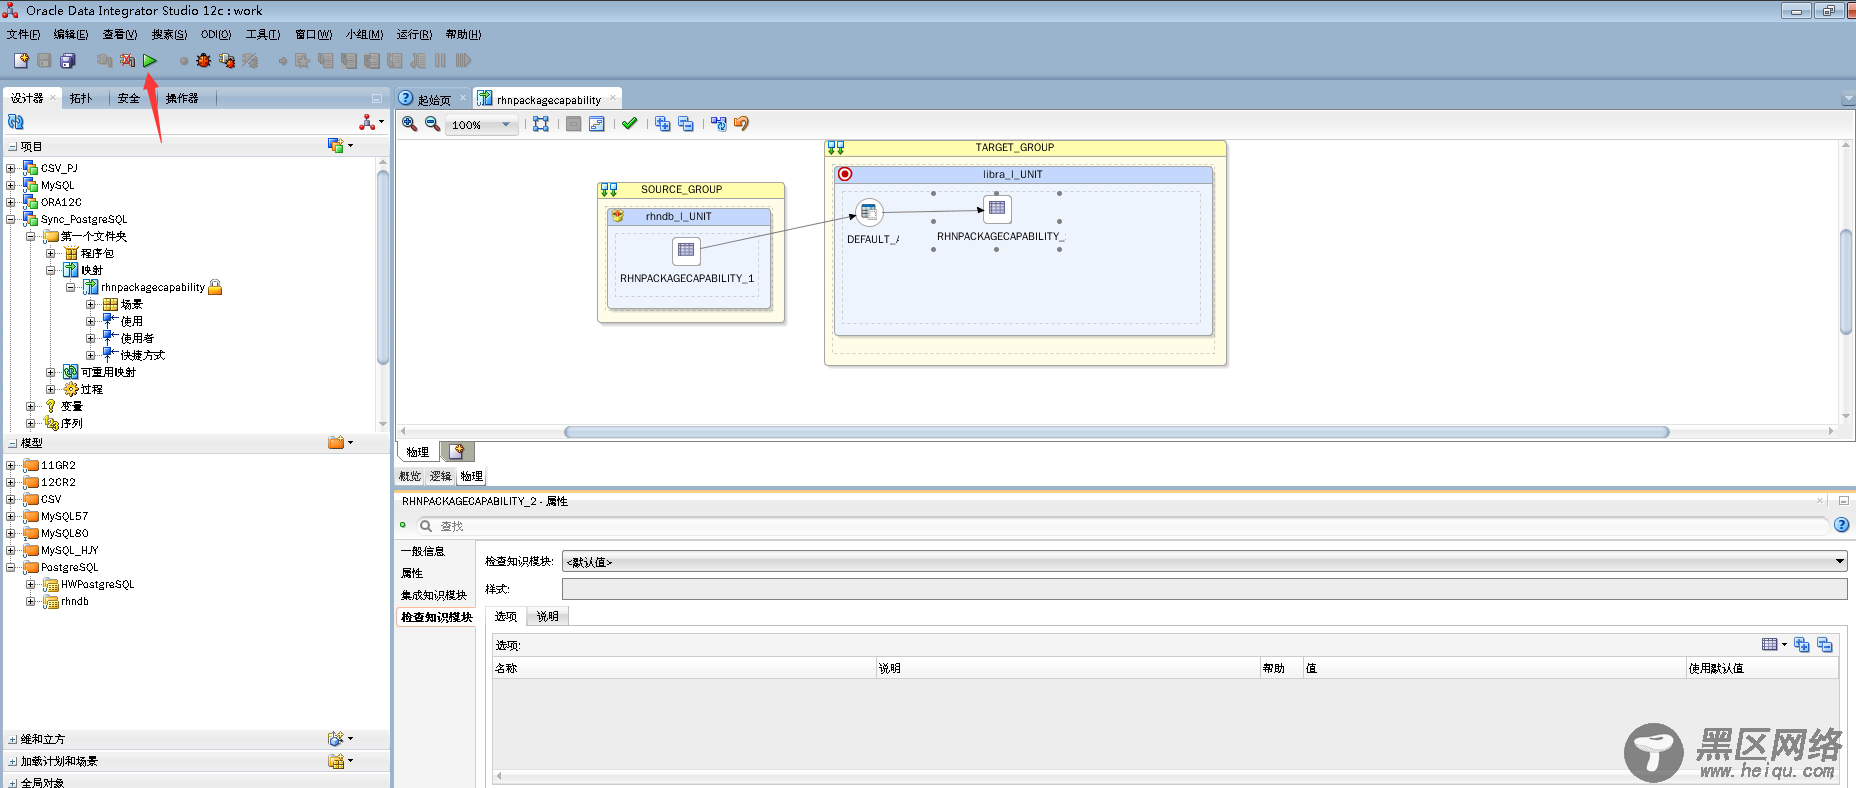Zoom out on the mapping diagram
The width and height of the screenshot is (1856, 788).
[433, 124]
